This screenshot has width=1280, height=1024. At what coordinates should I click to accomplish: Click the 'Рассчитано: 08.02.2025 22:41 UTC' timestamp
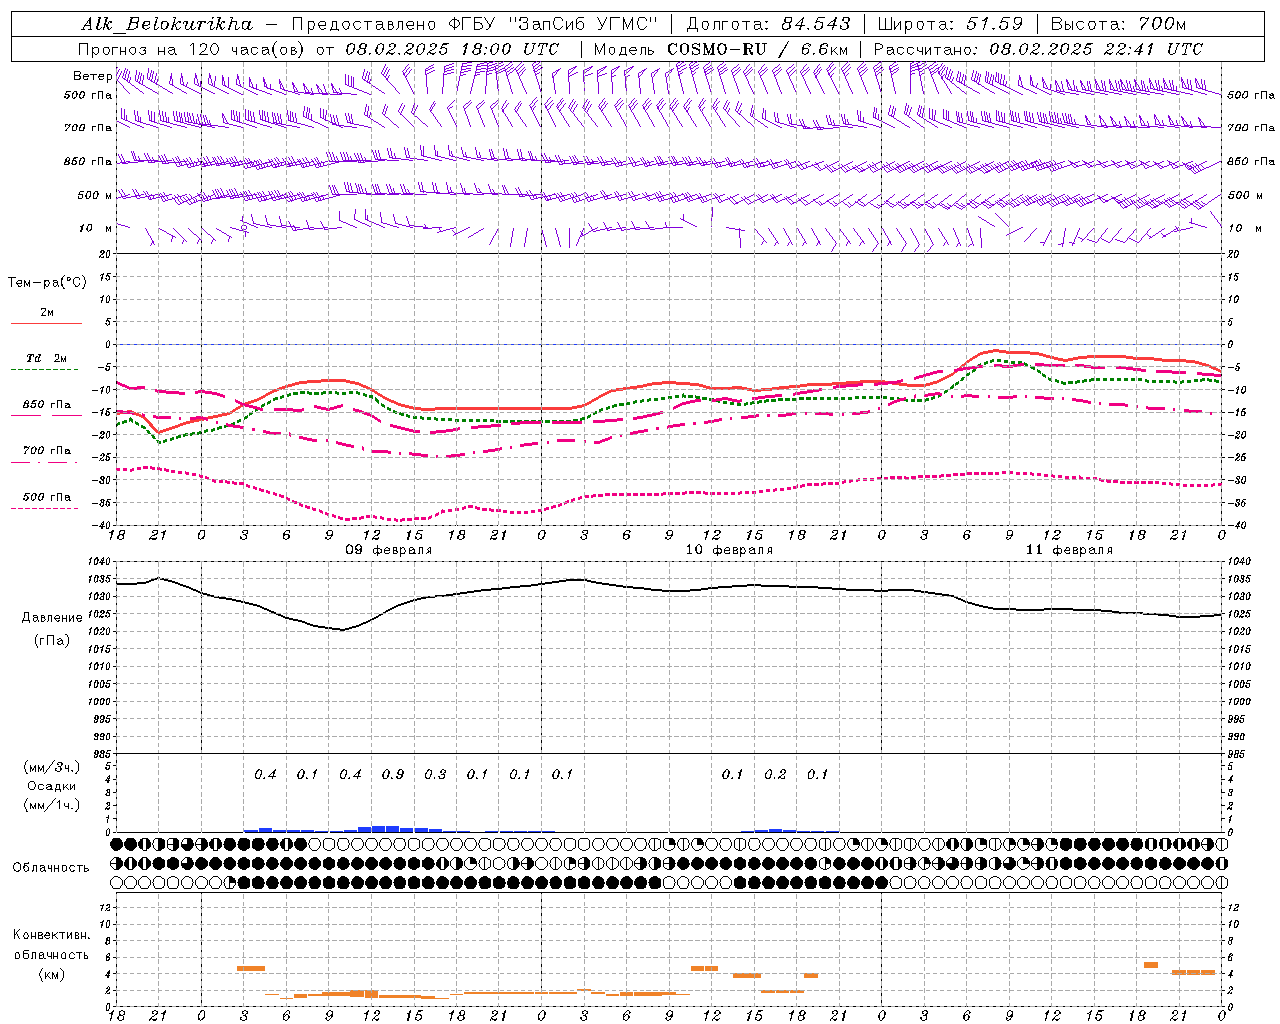pos(1038,49)
